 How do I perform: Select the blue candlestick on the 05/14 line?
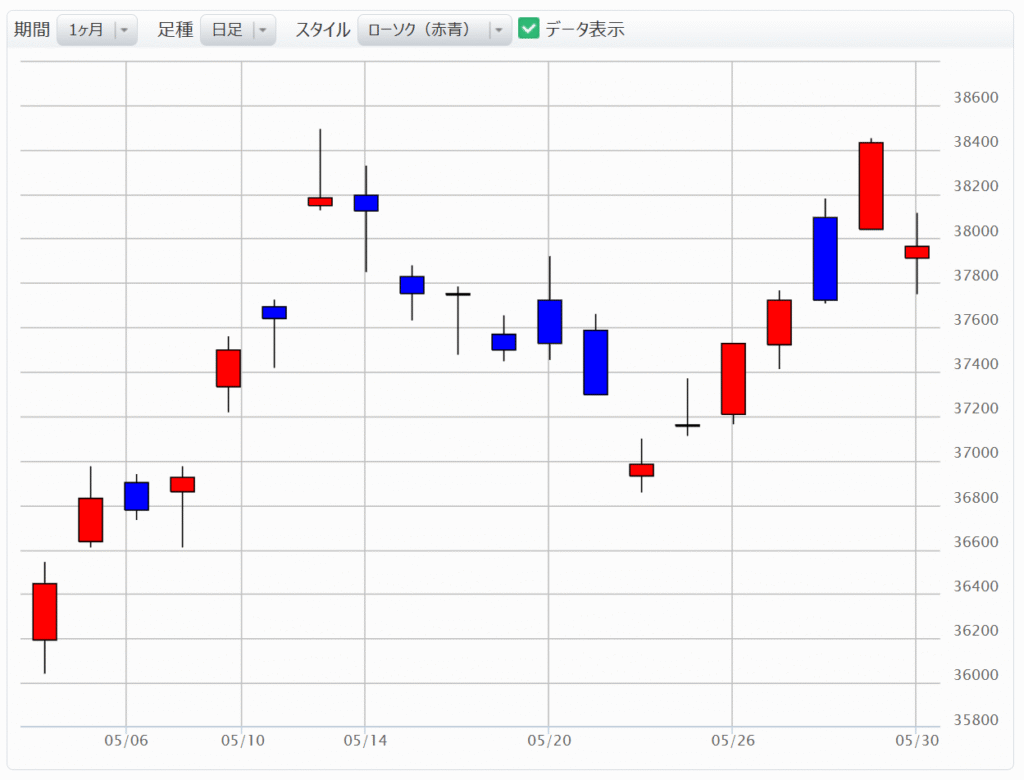pyautogui.click(x=366, y=203)
